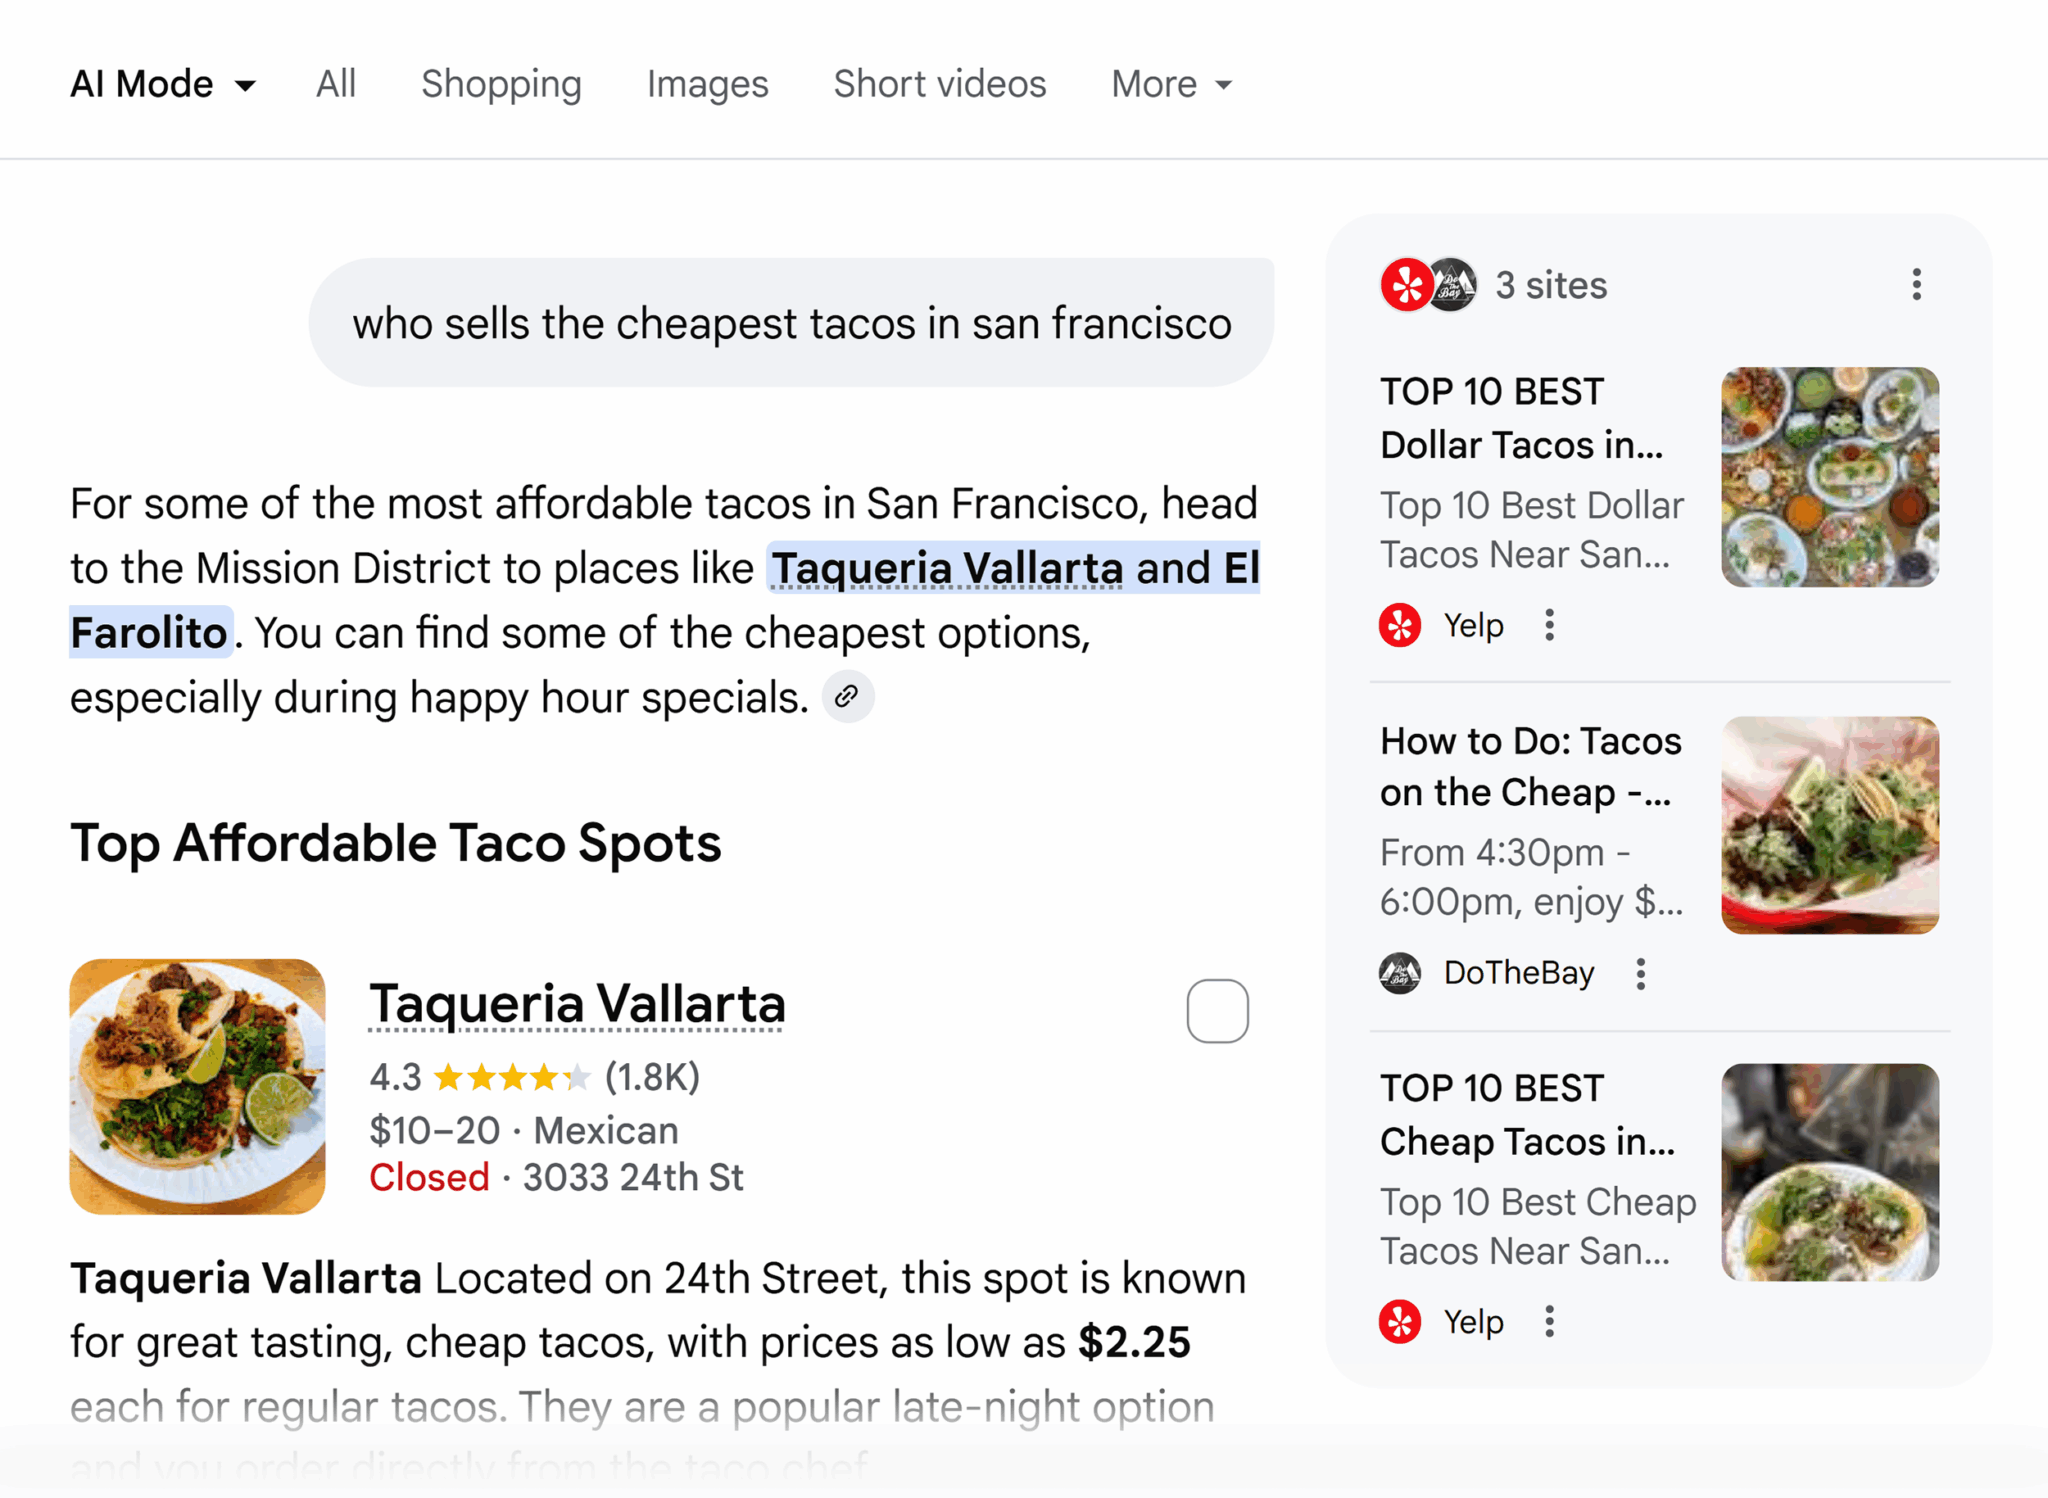Click the 3033 24th St address
Screen dimensions: 2048x1498
tap(633, 1177)
